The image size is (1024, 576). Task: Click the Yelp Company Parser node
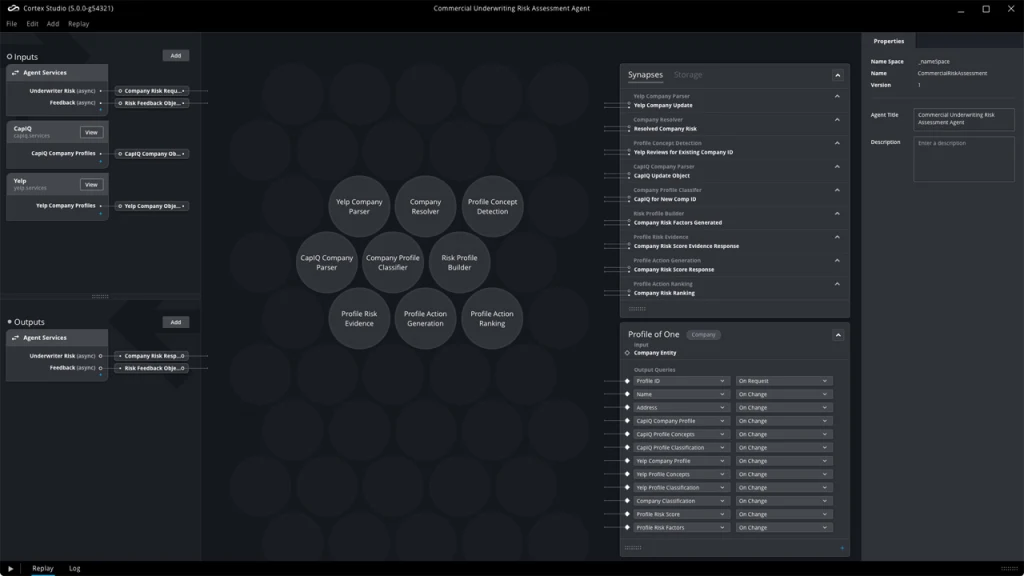(359, 207)
